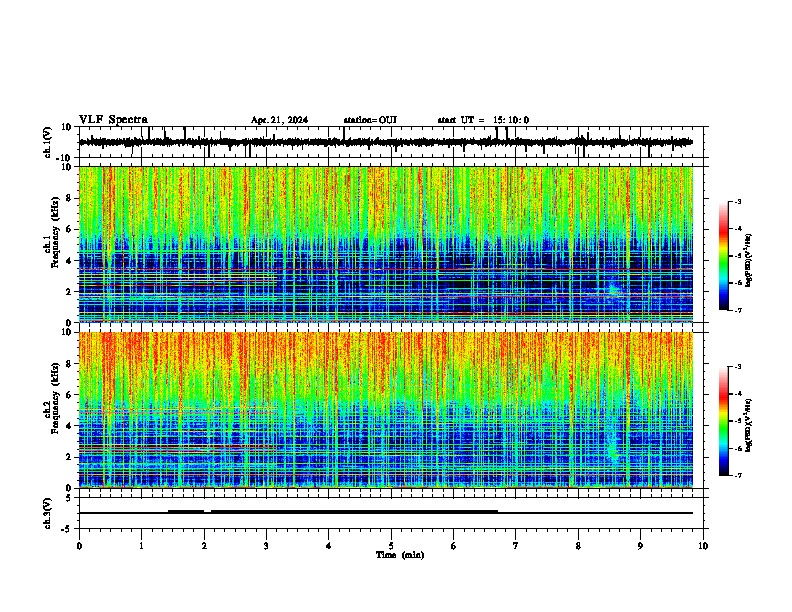Viewport: 792px width, 612px height.
Task: Click the ch.1 color bar label "-3"
Action: [738, 202]
